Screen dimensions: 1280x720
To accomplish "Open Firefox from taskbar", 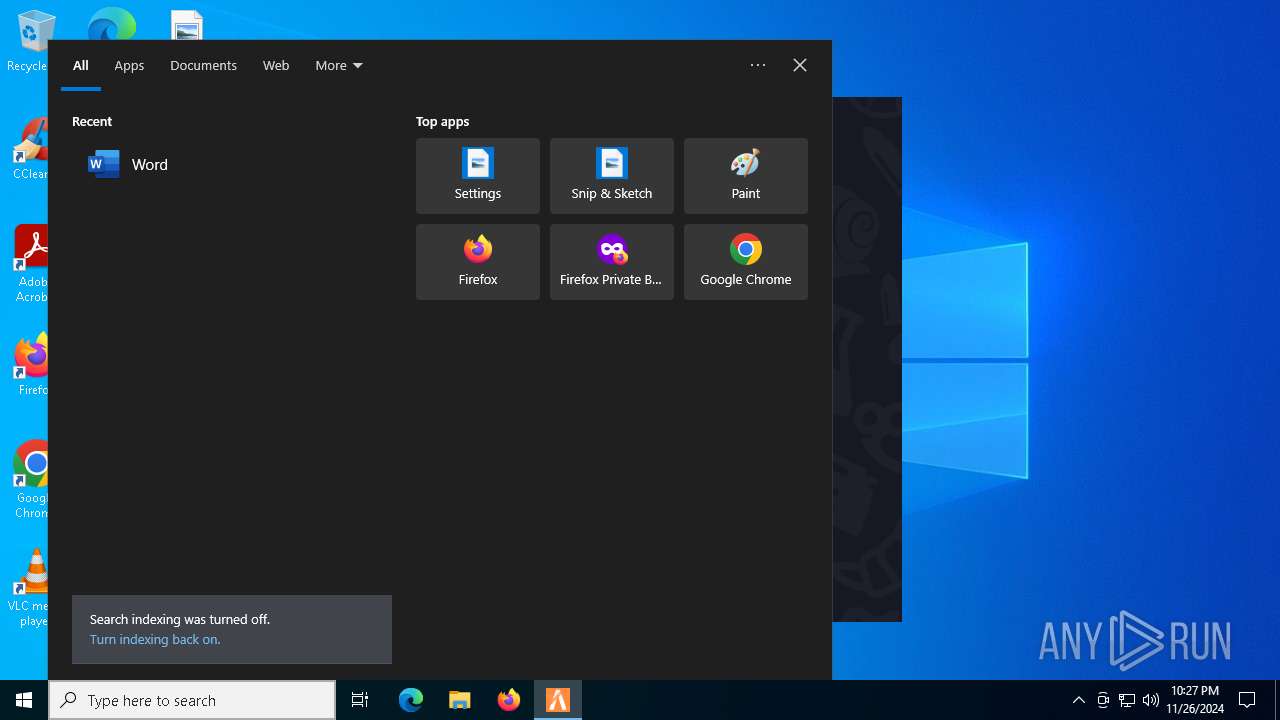I will click(509, 700).
